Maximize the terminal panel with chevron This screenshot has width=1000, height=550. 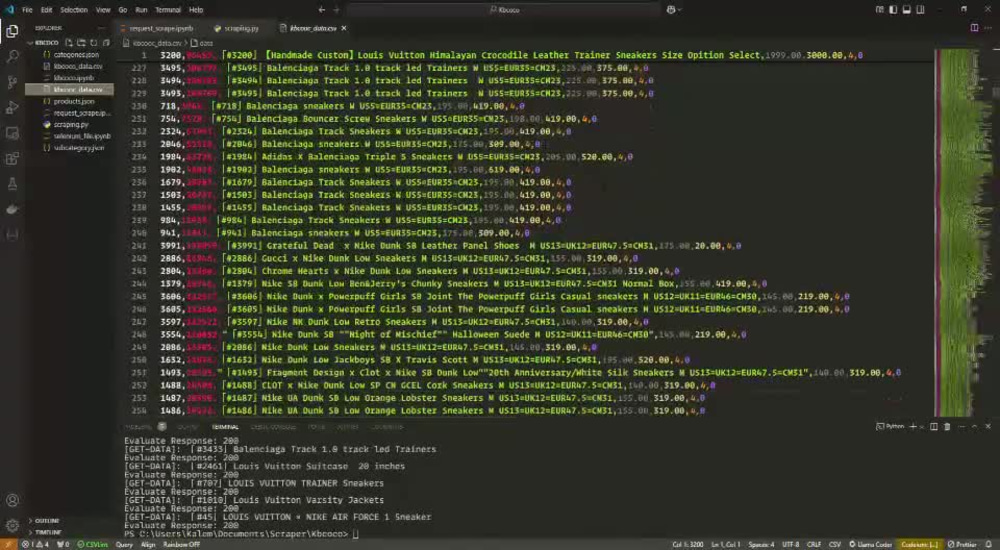[x=974, y=426]
